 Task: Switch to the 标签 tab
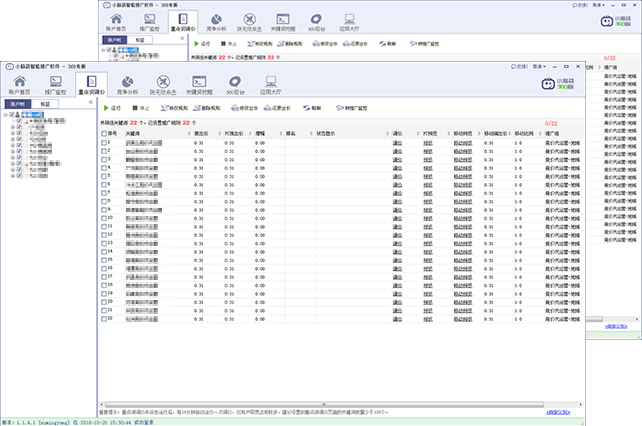(45, 103)
